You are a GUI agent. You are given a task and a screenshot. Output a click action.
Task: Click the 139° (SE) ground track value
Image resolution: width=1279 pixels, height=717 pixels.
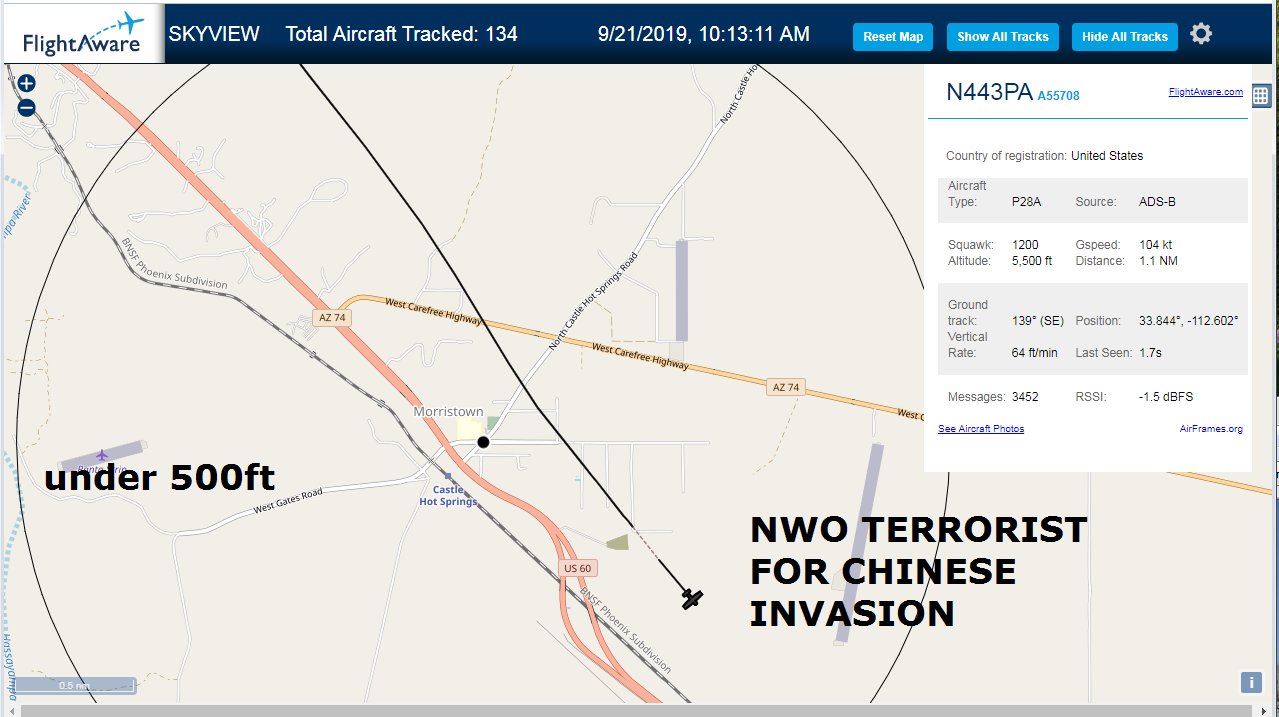(x=1038, y=321)
